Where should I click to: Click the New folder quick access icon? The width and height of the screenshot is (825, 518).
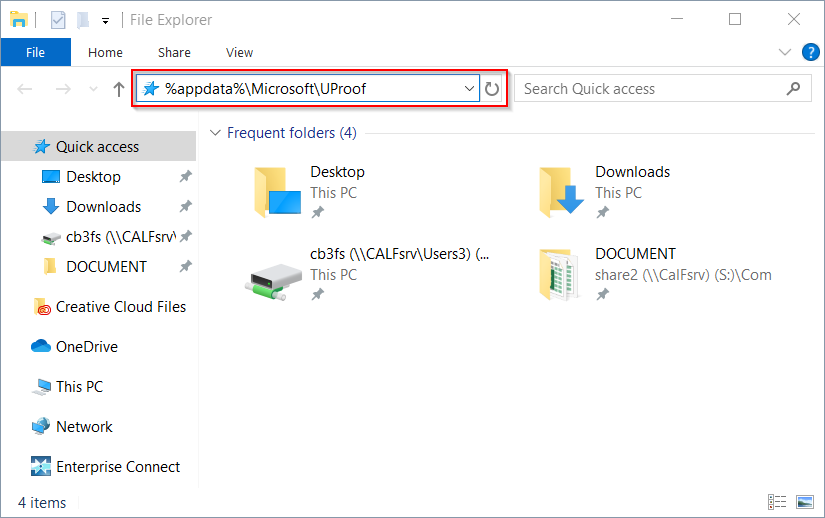[83, 20]
